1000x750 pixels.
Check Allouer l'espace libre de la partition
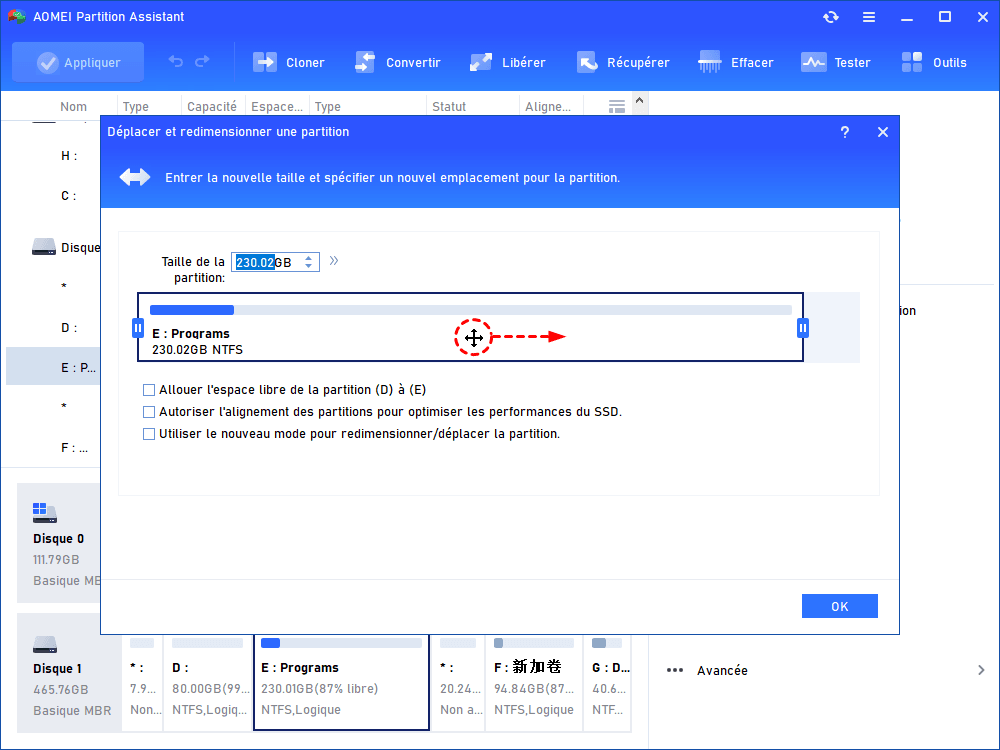coord(149,390)
